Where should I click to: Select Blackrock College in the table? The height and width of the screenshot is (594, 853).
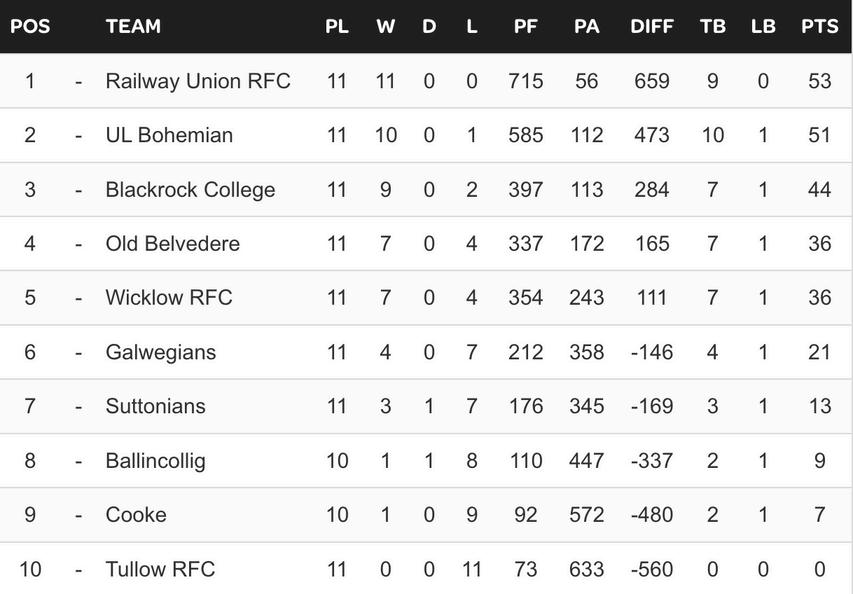(x=190, y=189)
